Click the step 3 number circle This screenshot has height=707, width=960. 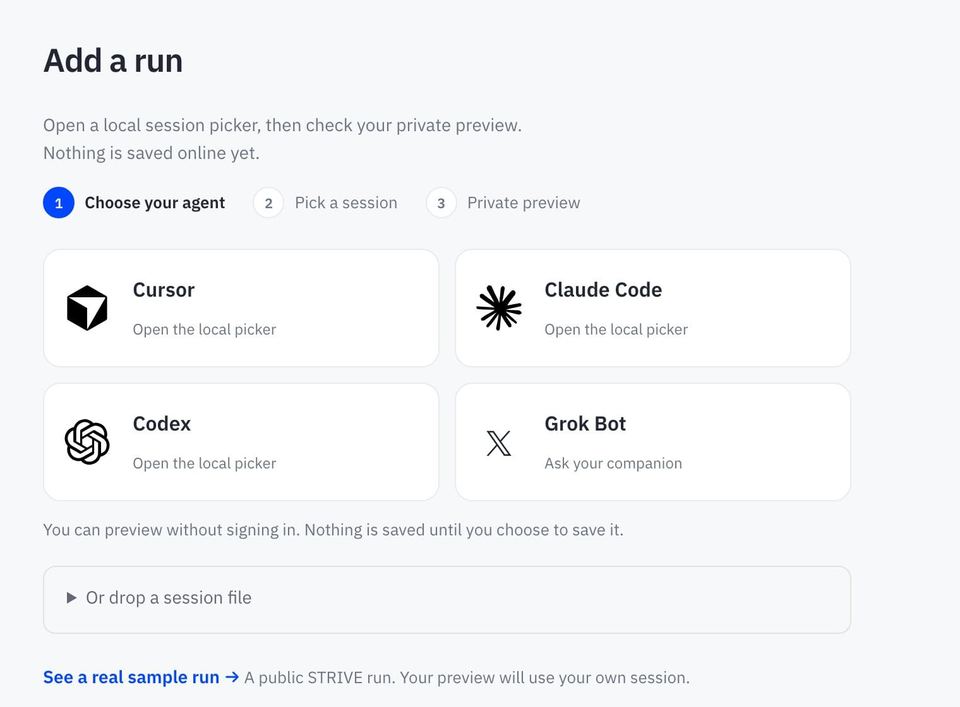click(441, 203)
